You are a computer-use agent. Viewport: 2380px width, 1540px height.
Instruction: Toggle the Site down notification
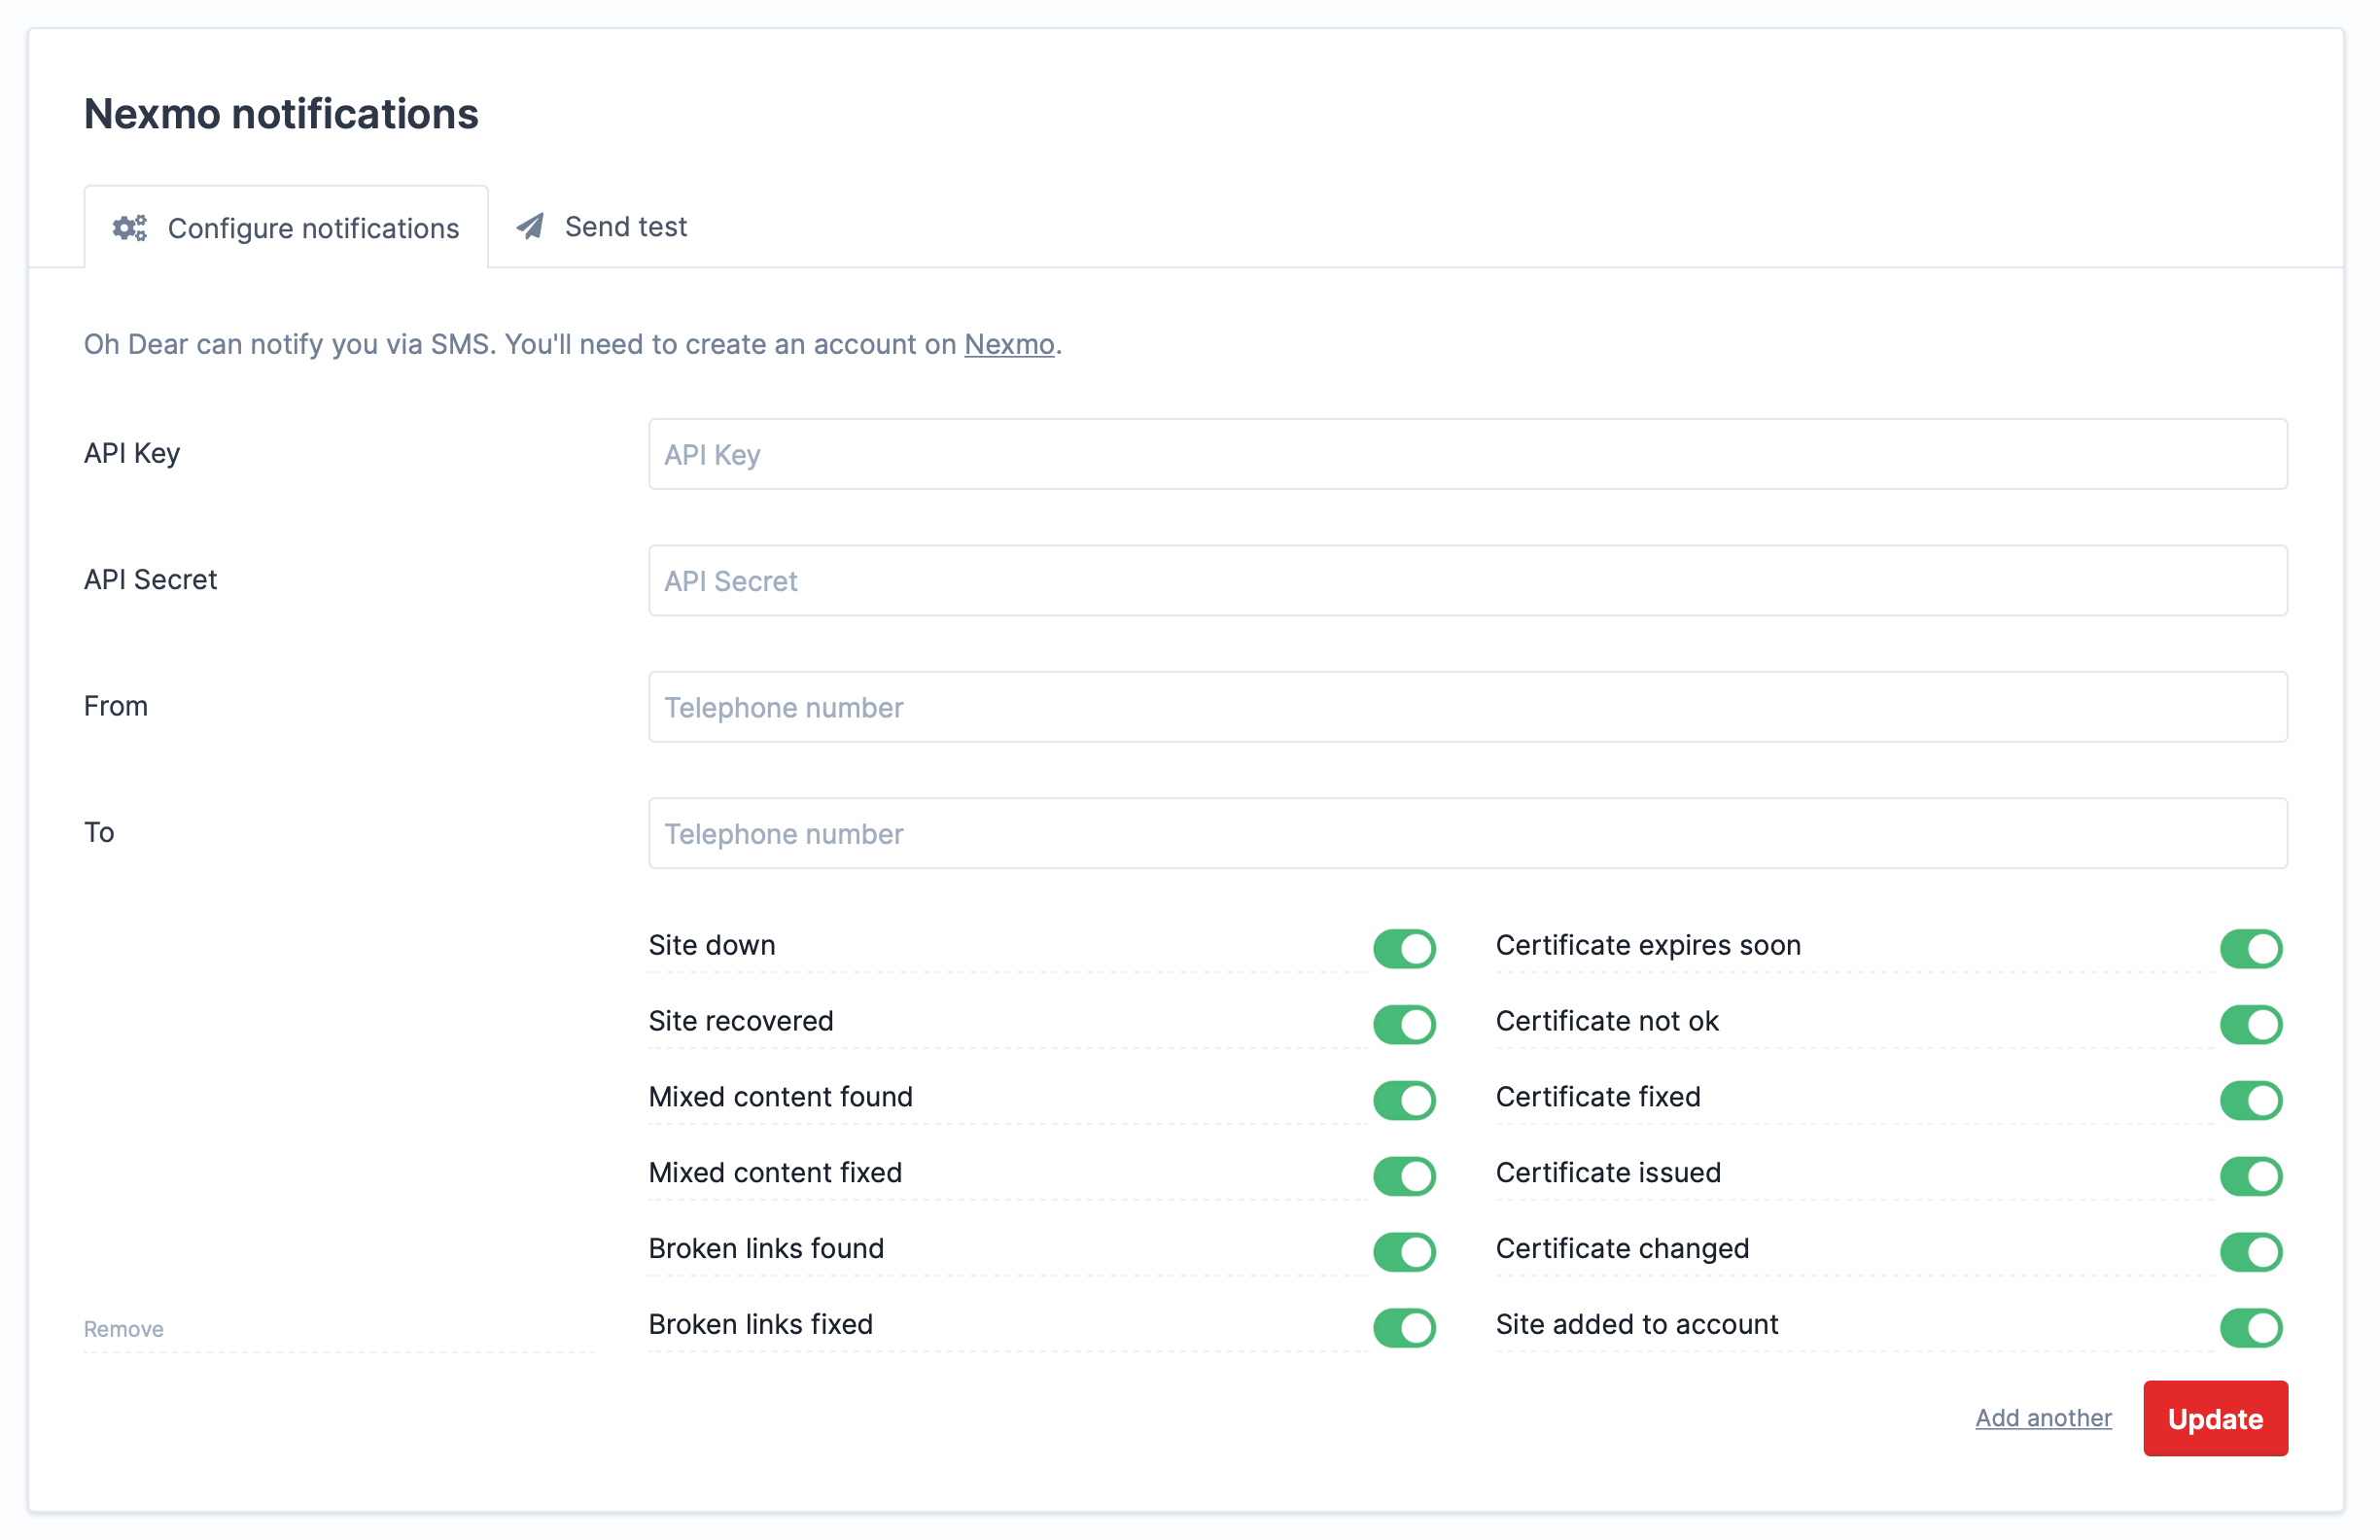[x=1404, y=948]
